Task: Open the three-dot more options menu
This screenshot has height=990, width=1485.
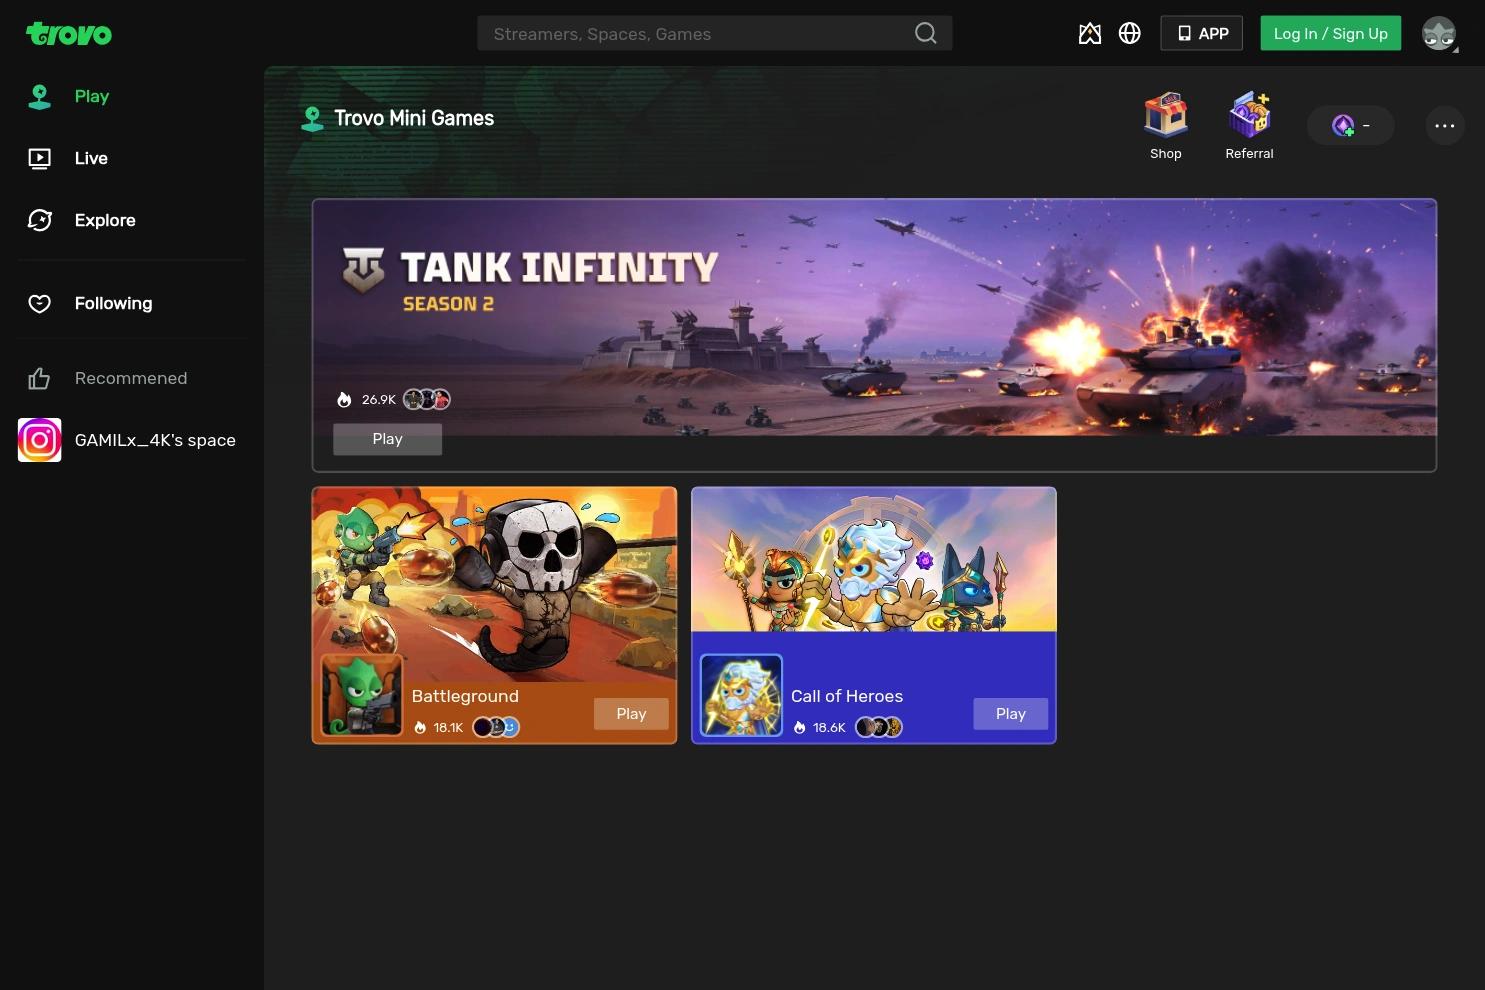Action: [1445, 126]
